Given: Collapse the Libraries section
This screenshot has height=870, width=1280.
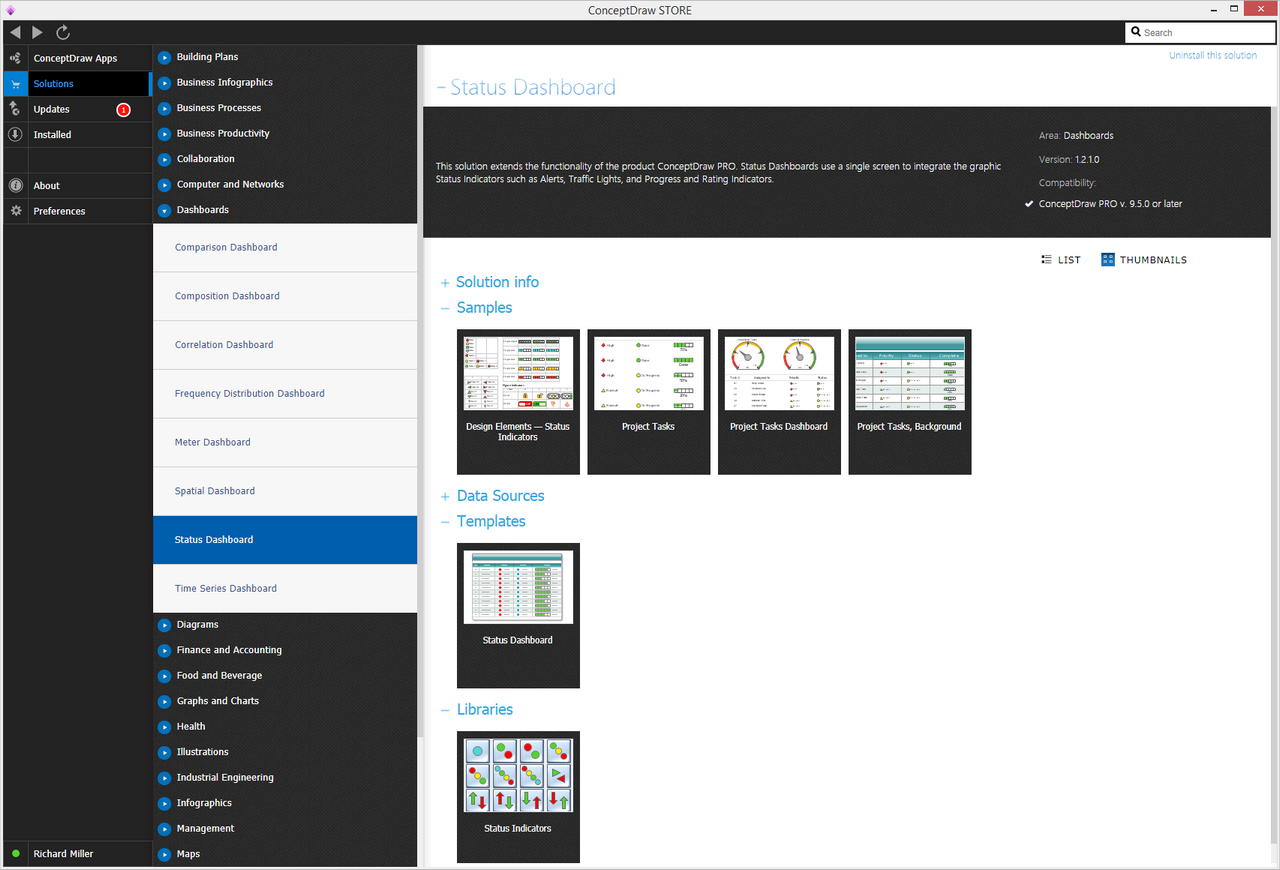Looking at the screenshot, I should tap(445, 710).
